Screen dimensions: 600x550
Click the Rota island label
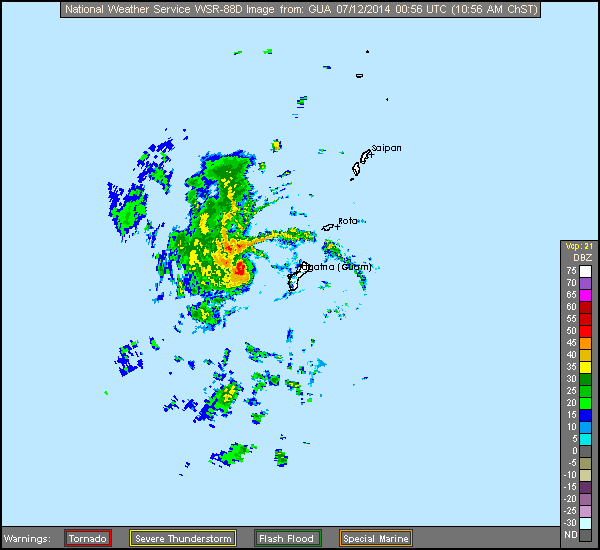tap(347, 221)
